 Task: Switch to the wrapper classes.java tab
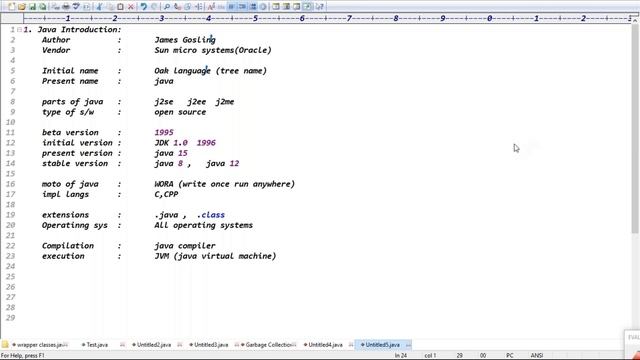pos(40,345)
